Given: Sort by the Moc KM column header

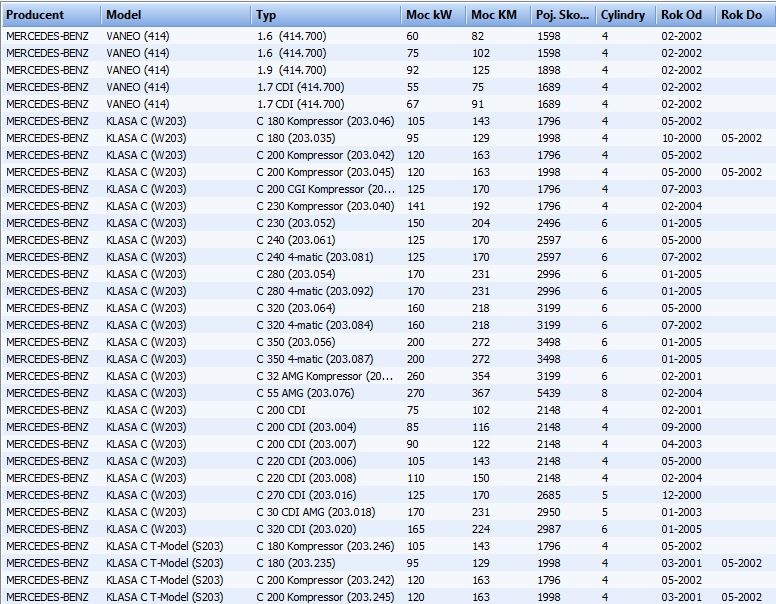Looking at the screenshot, I should coord(498,15).
